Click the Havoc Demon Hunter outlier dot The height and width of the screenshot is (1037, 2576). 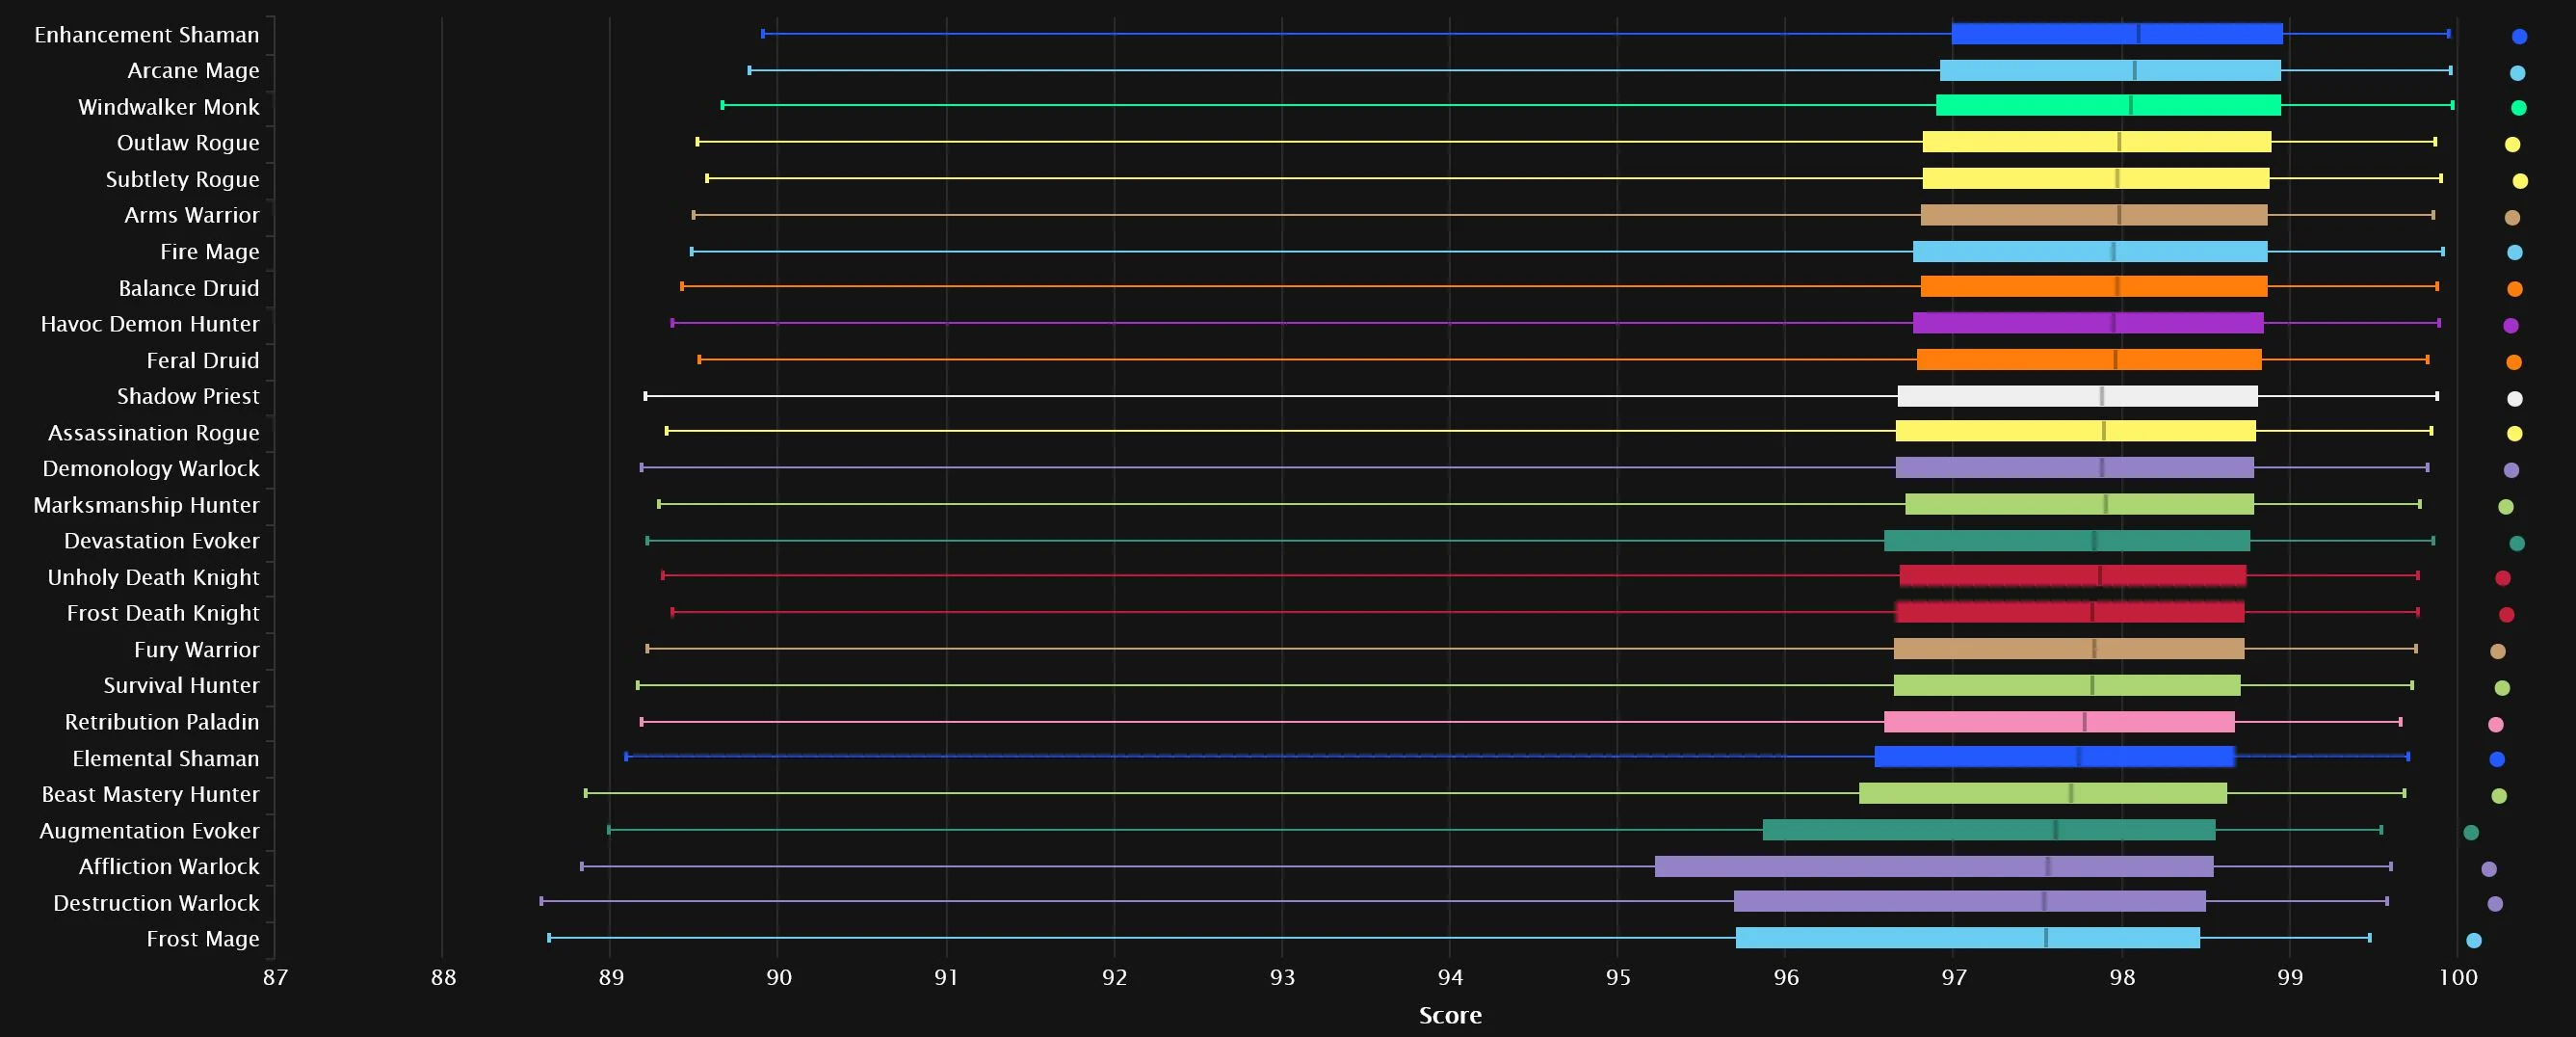tap(2511, 326)
